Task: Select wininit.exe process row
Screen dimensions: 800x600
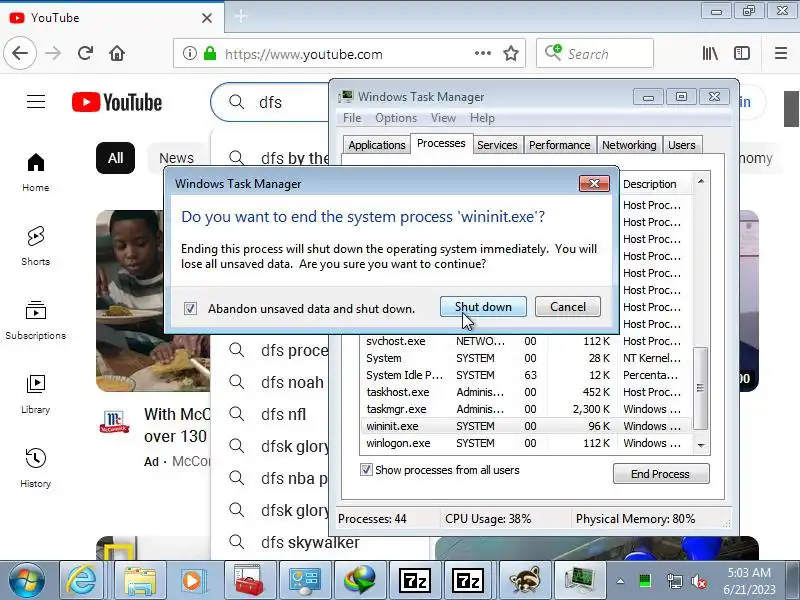Action: [527, 426]
